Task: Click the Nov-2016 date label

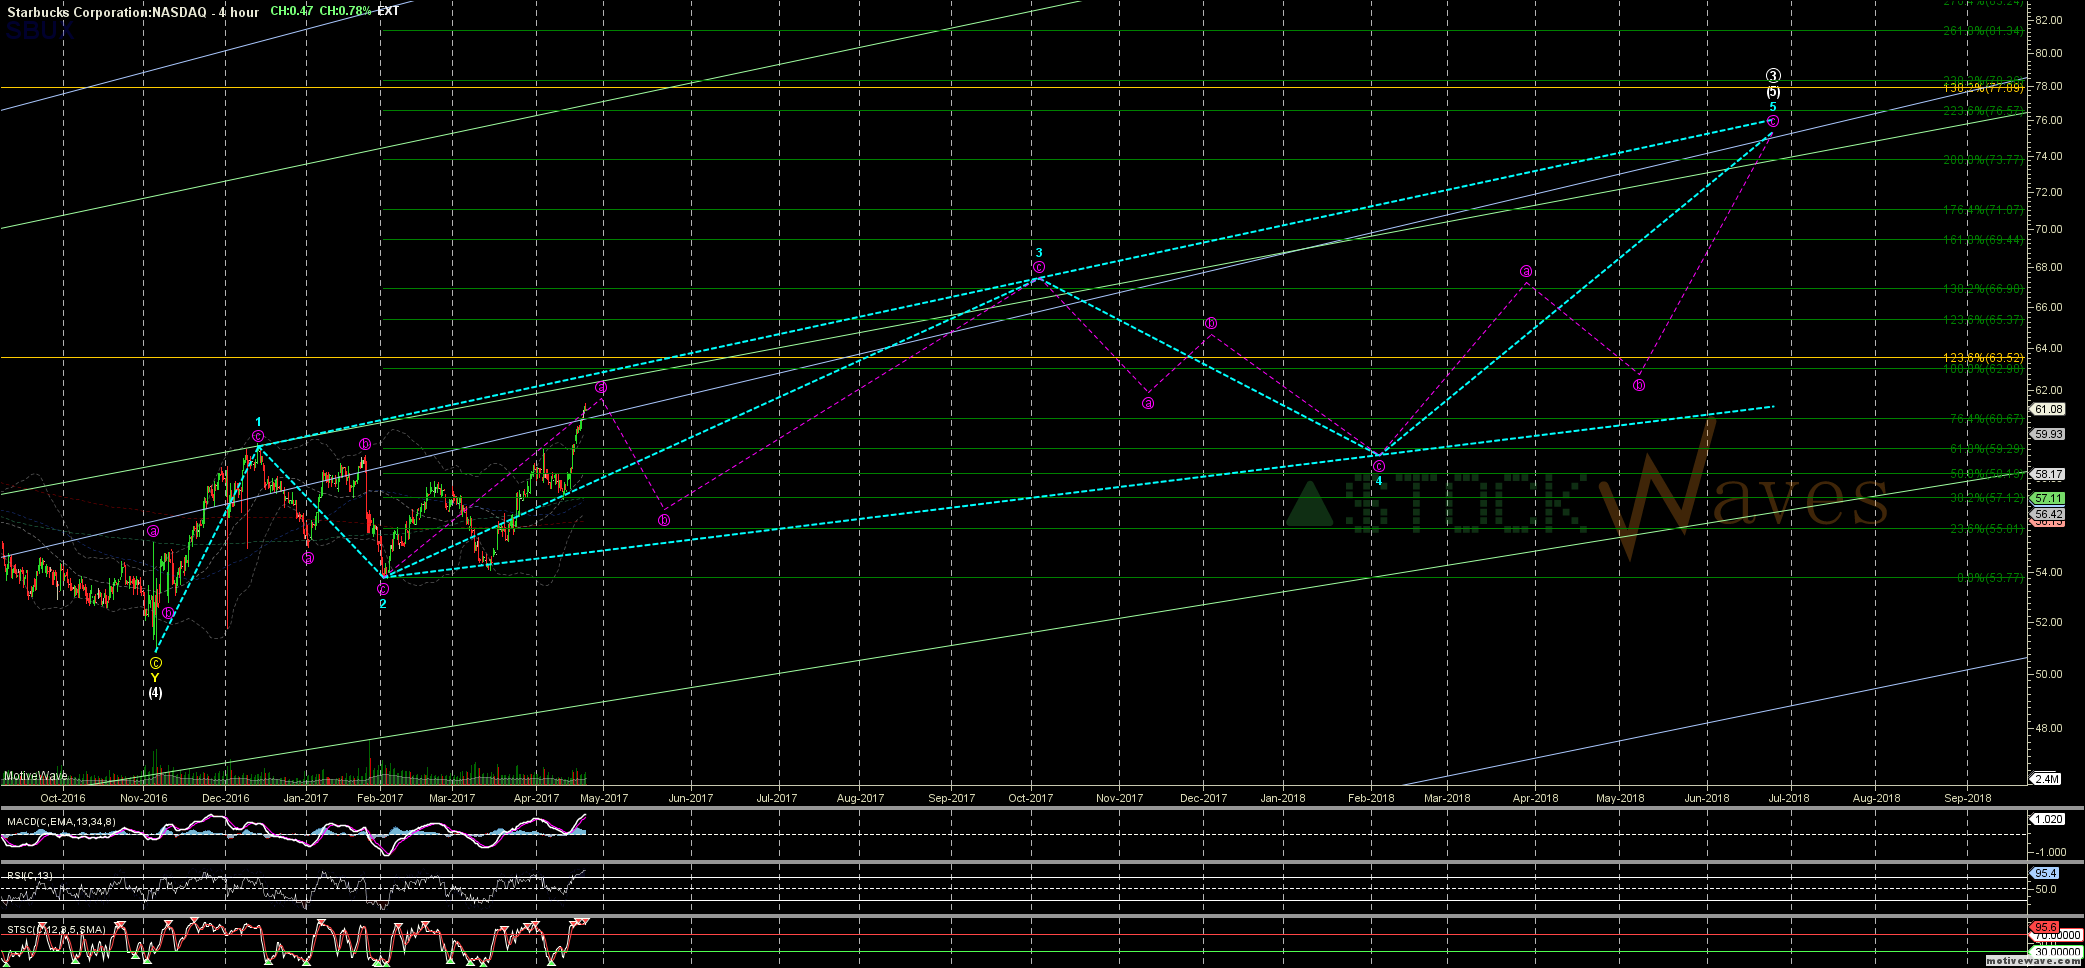Action: click(144, 798)
